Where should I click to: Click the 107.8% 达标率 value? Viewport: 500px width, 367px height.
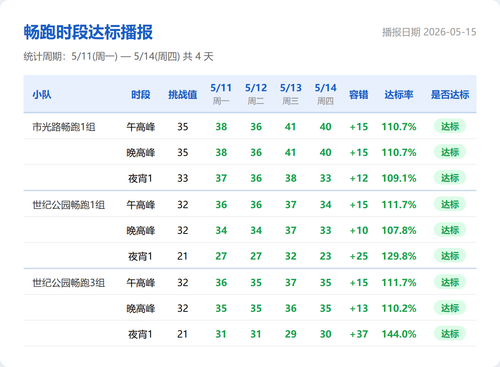pos(399,230)
